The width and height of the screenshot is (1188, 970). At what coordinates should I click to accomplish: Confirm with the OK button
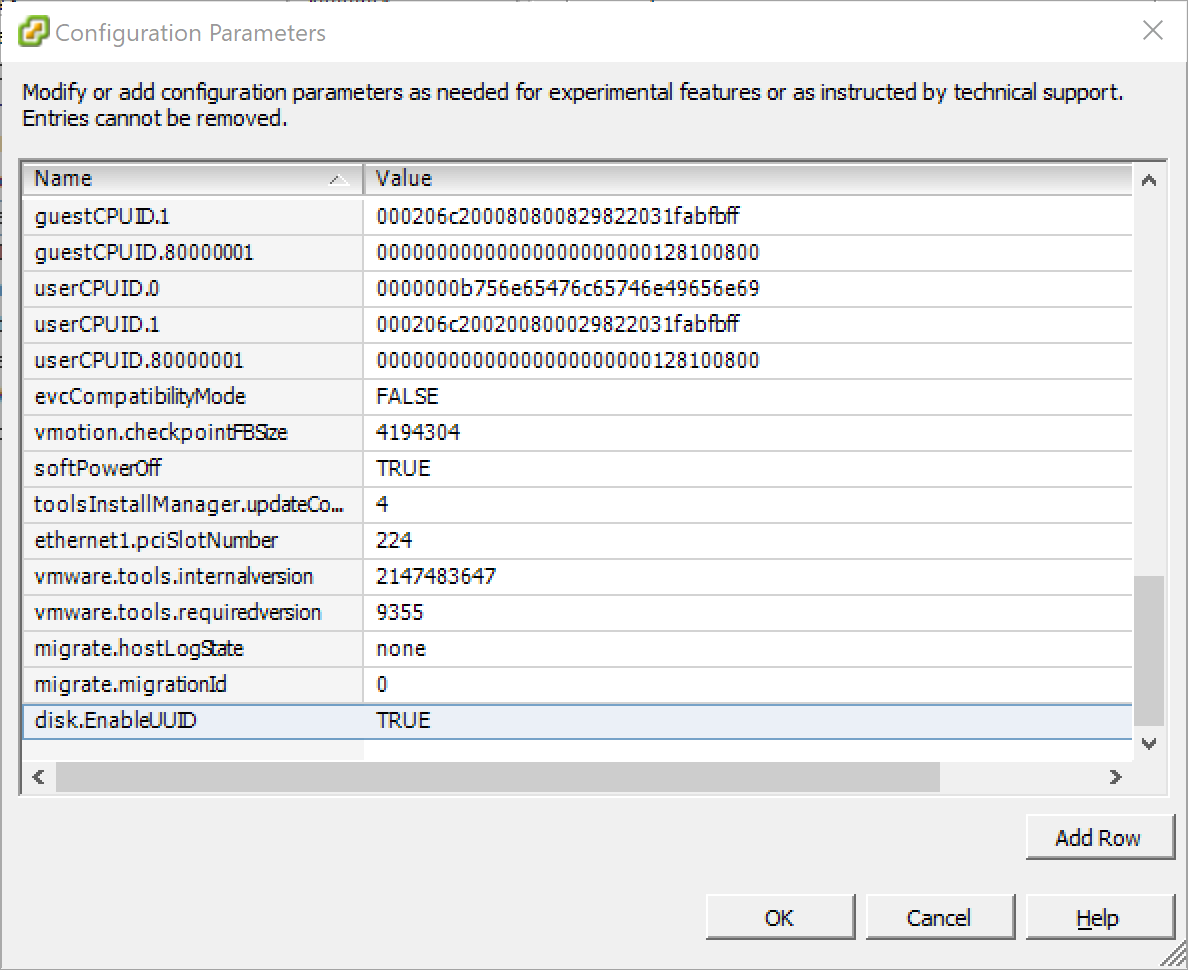[x=779, y=918]
